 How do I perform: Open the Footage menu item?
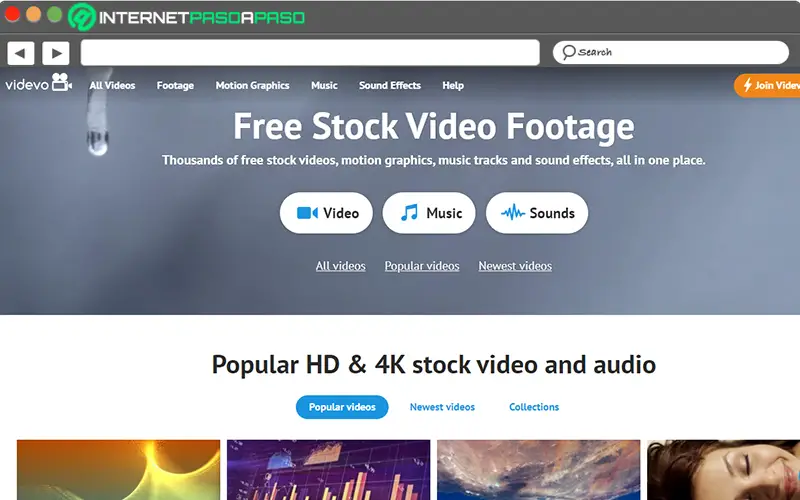pyautogui.click(x=175, y=85)
